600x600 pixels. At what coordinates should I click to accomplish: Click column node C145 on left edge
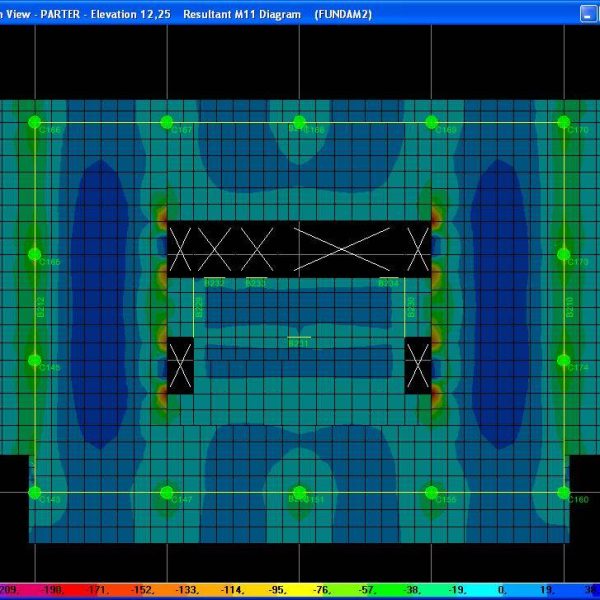[x=35, y=360]
